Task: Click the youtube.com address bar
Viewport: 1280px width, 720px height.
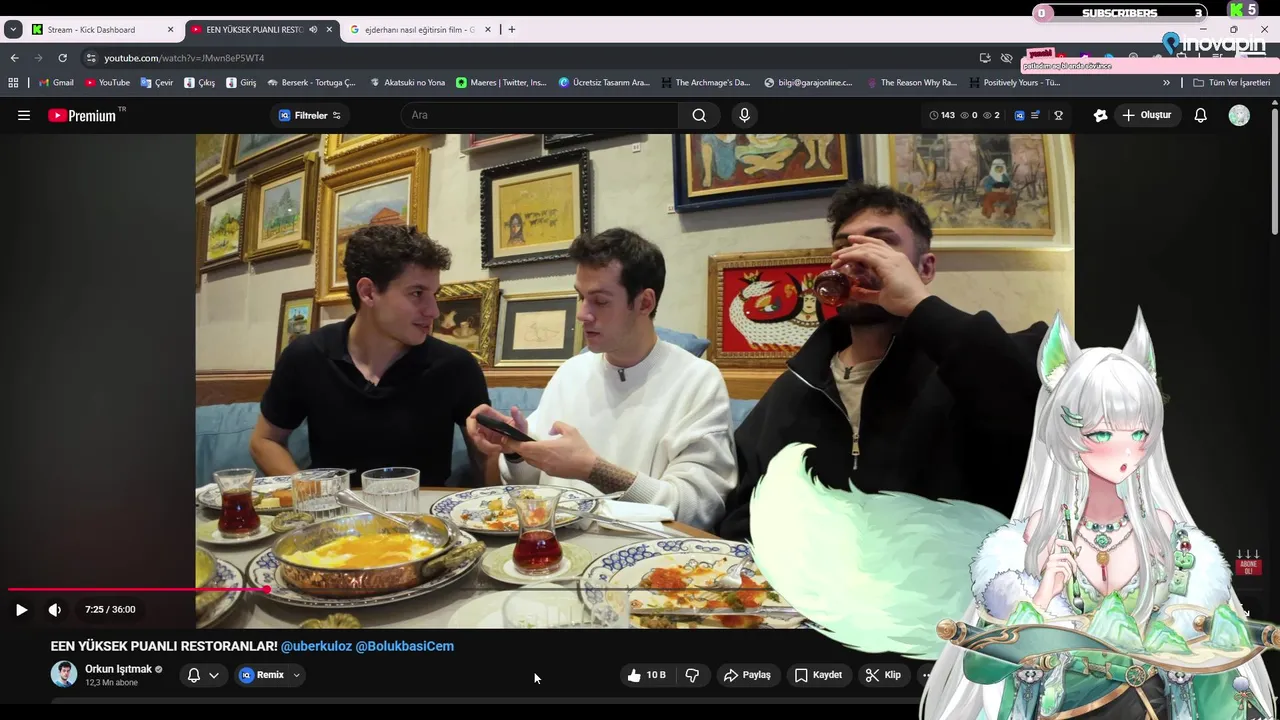Action: 530,58
